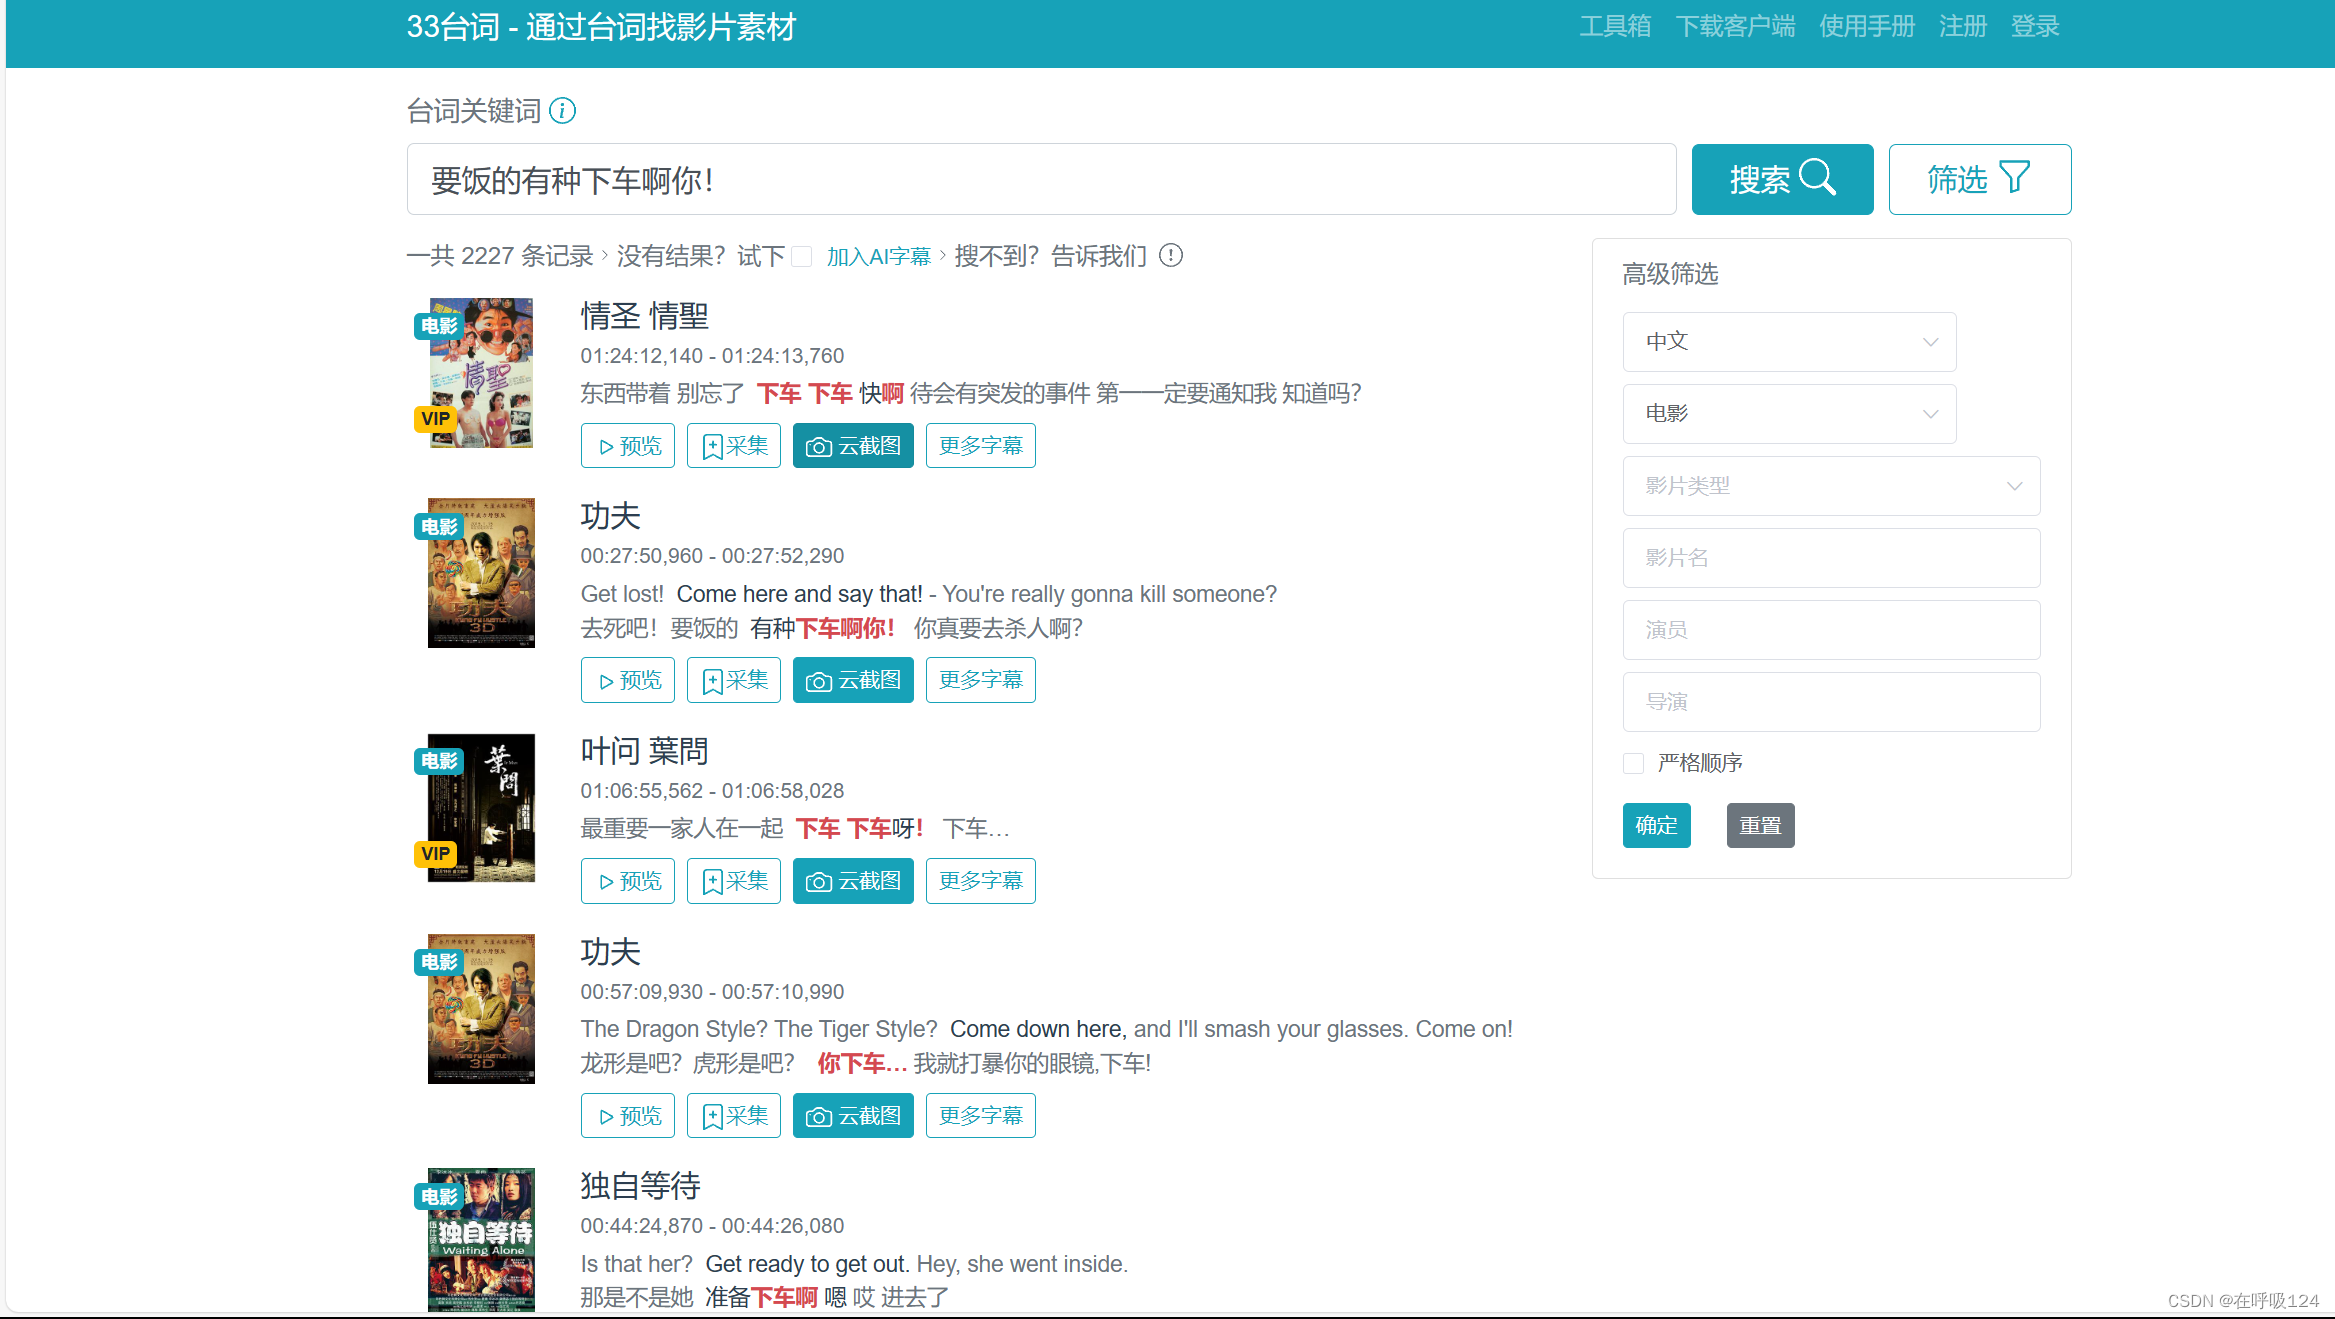
Task: Expand the 电影 media type dropdown
Action: (x=1789, y=414)
